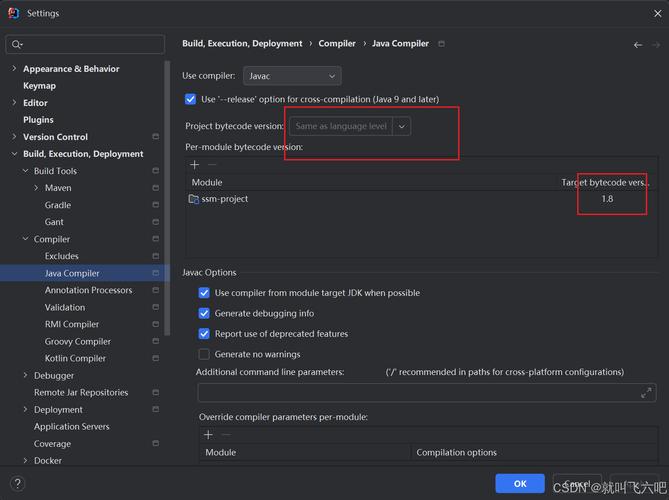Click project-level marker icon next to Kotlin Compiler
The width and height of the screenshot is (669, 500).
click(x=156, y=358)
